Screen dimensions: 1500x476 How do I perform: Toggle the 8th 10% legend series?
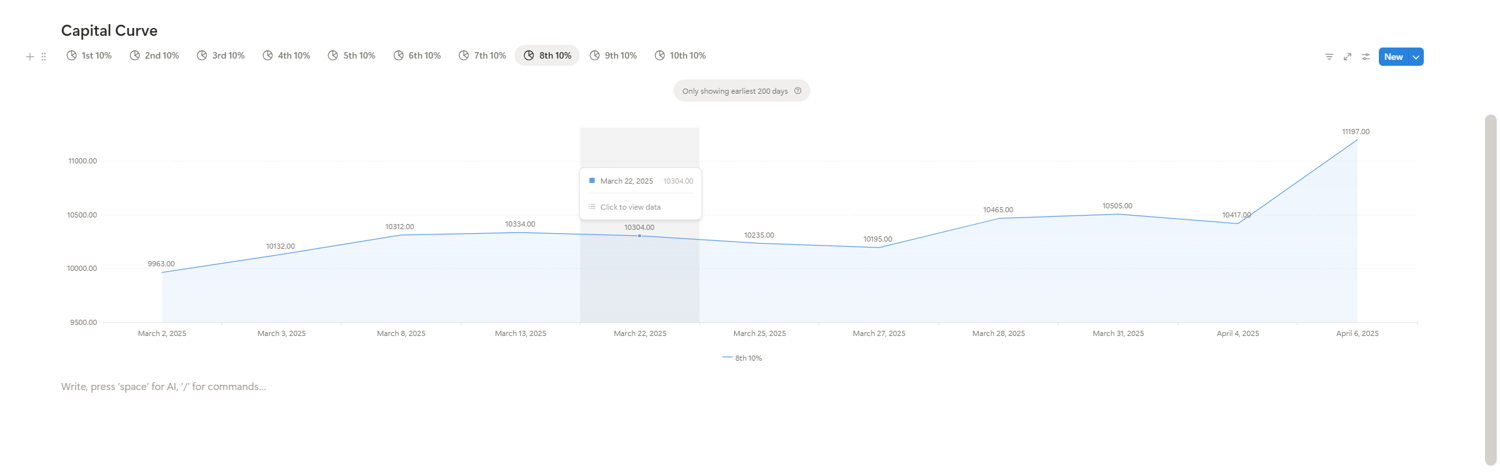[742, 358]
